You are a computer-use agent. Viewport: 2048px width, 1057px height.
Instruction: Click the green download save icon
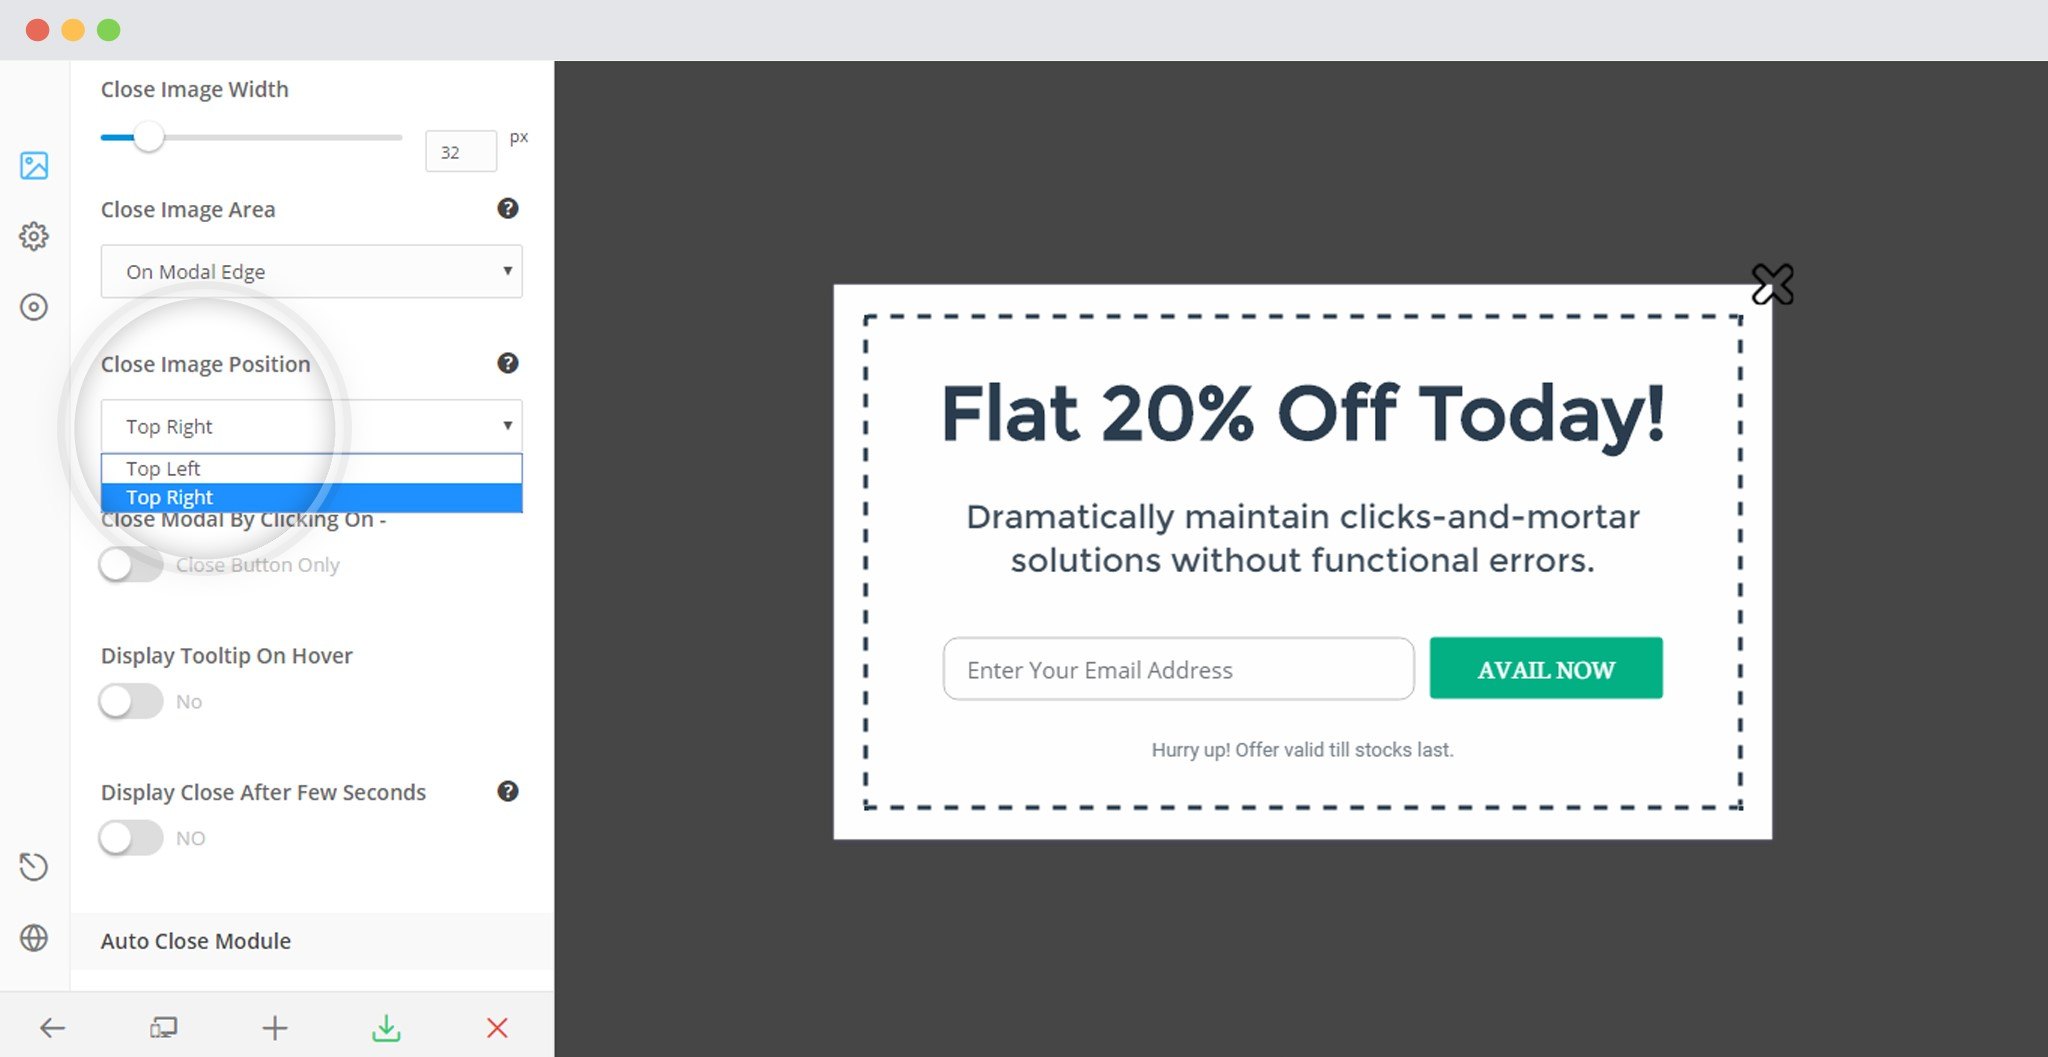coord(386,1027)
